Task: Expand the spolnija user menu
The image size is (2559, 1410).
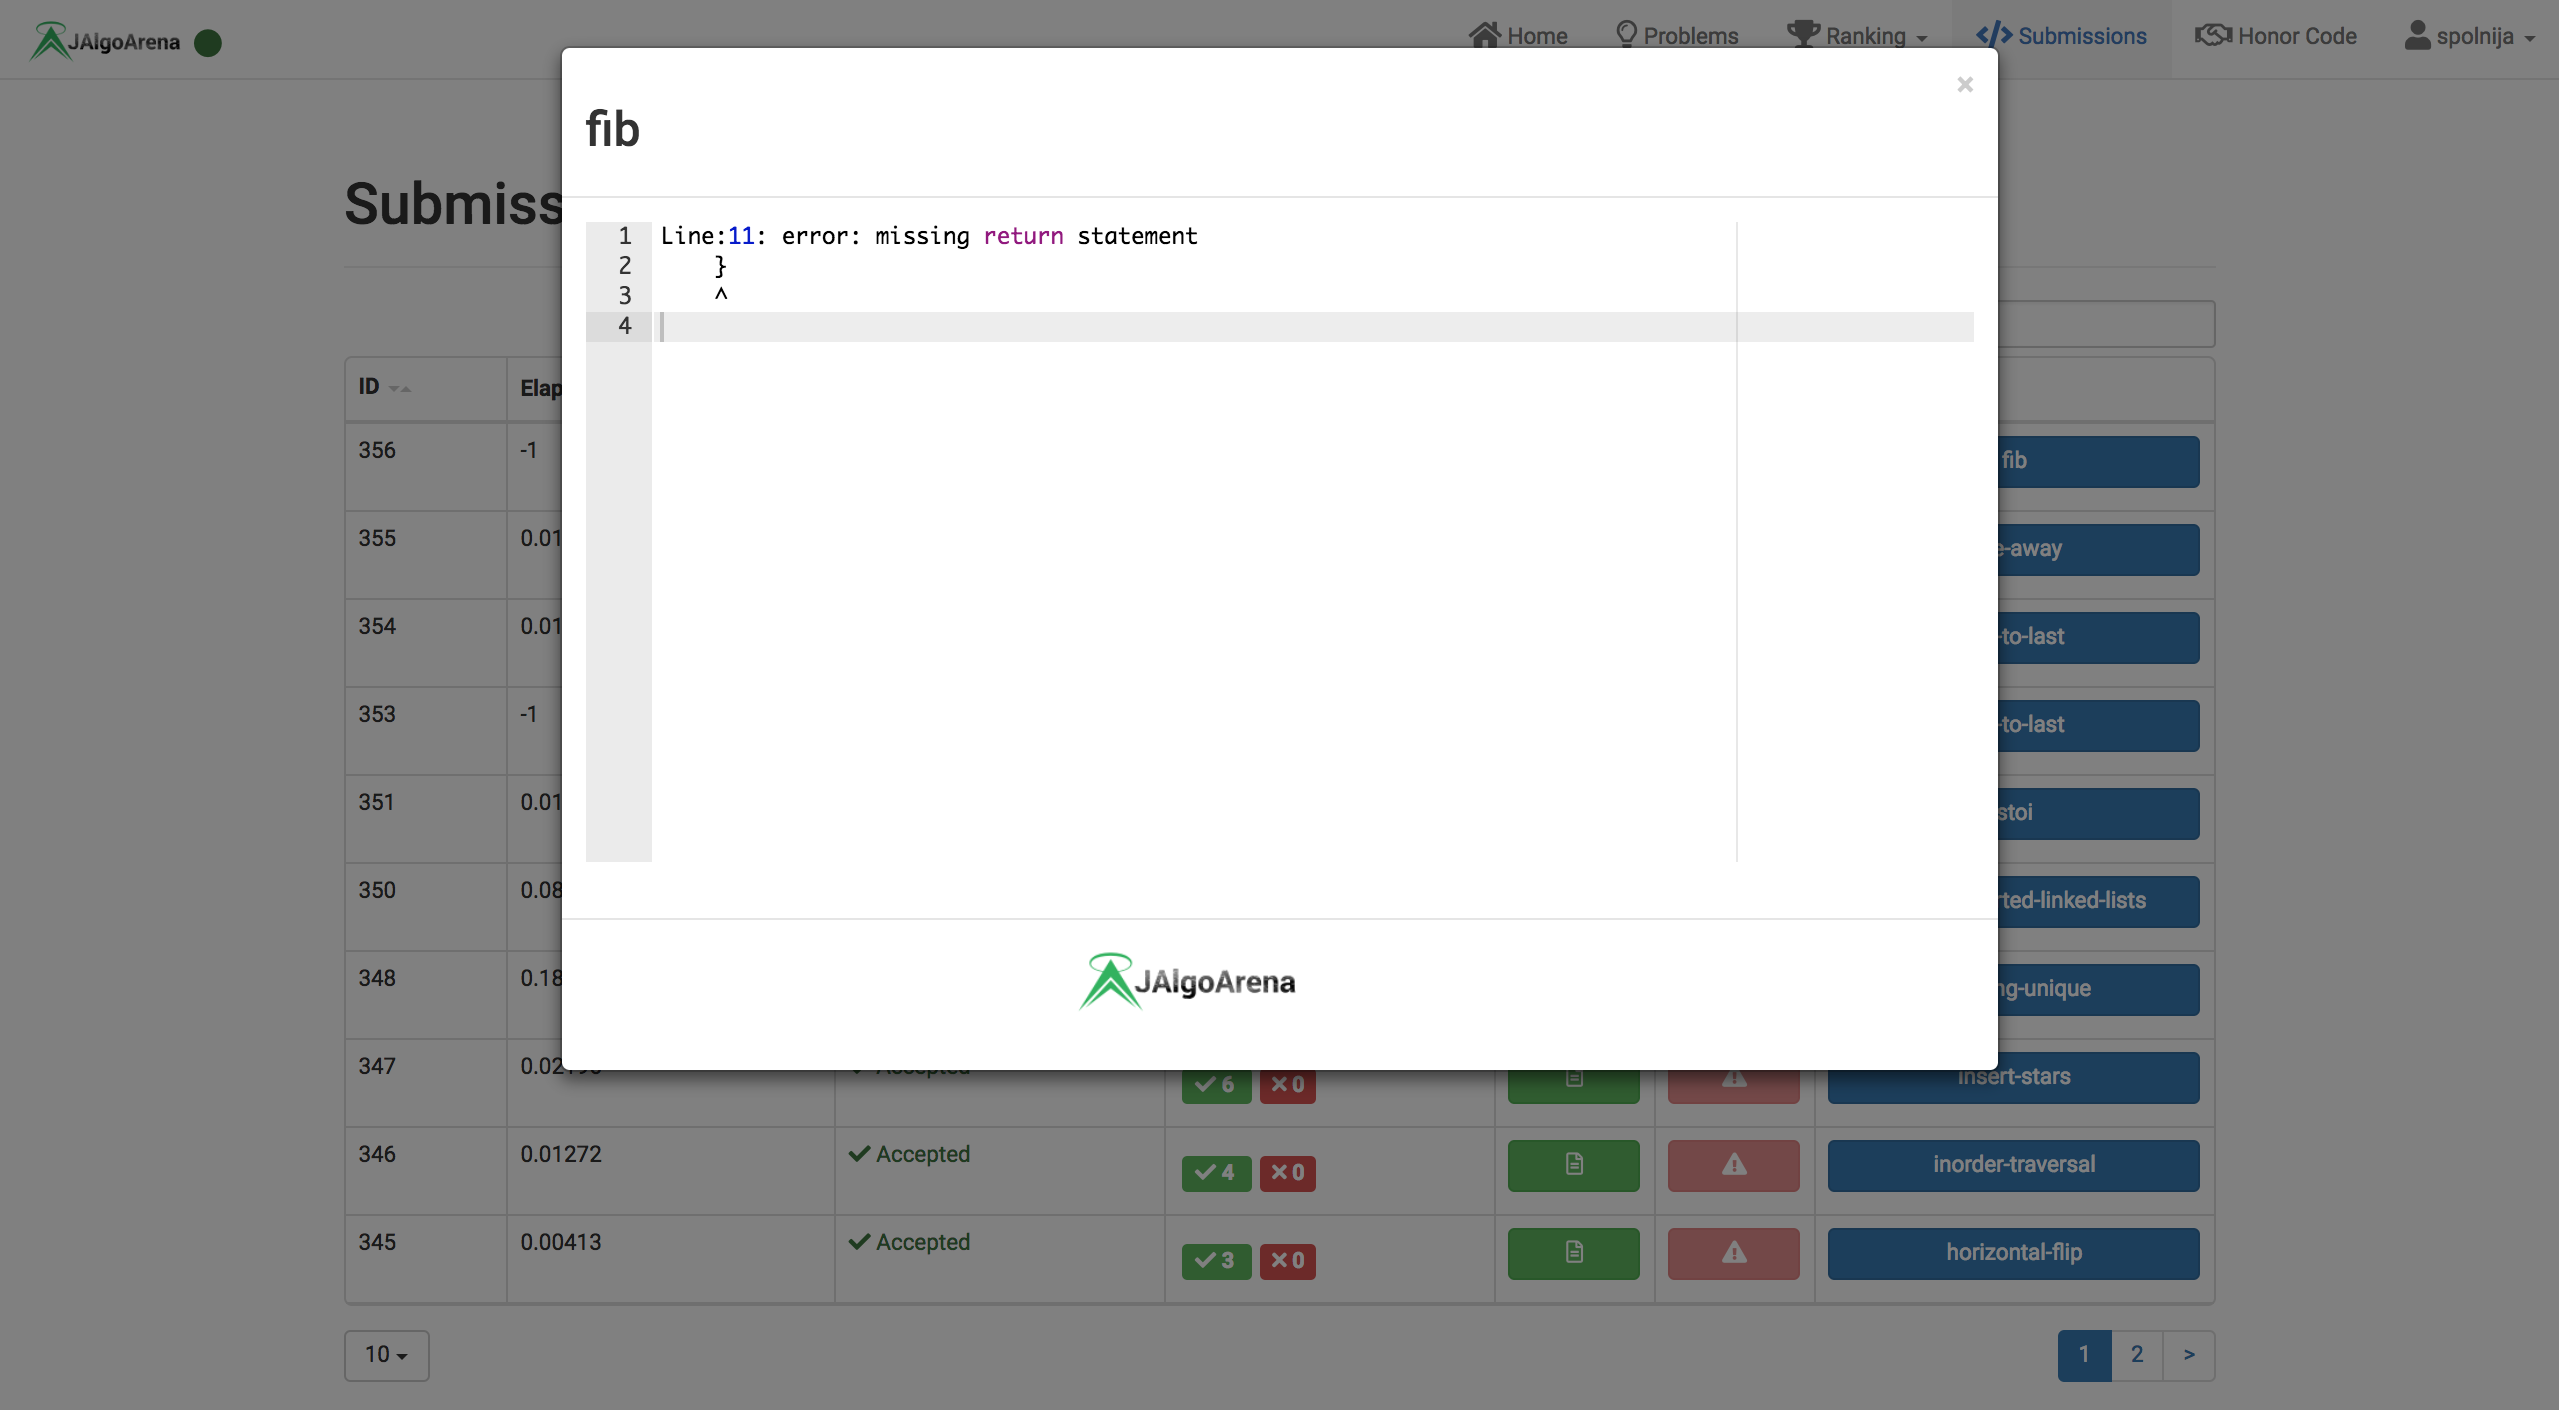Action: pyautogui.click(x=2470, y=37)
